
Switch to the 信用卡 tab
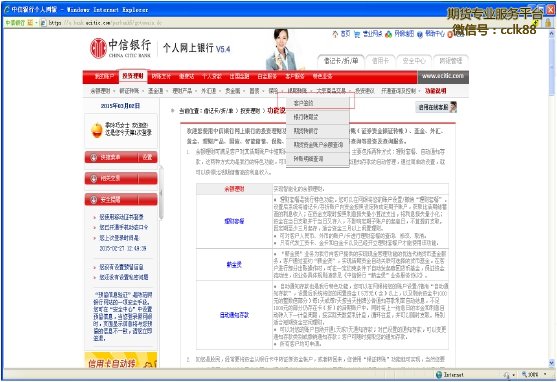(380, 61)
